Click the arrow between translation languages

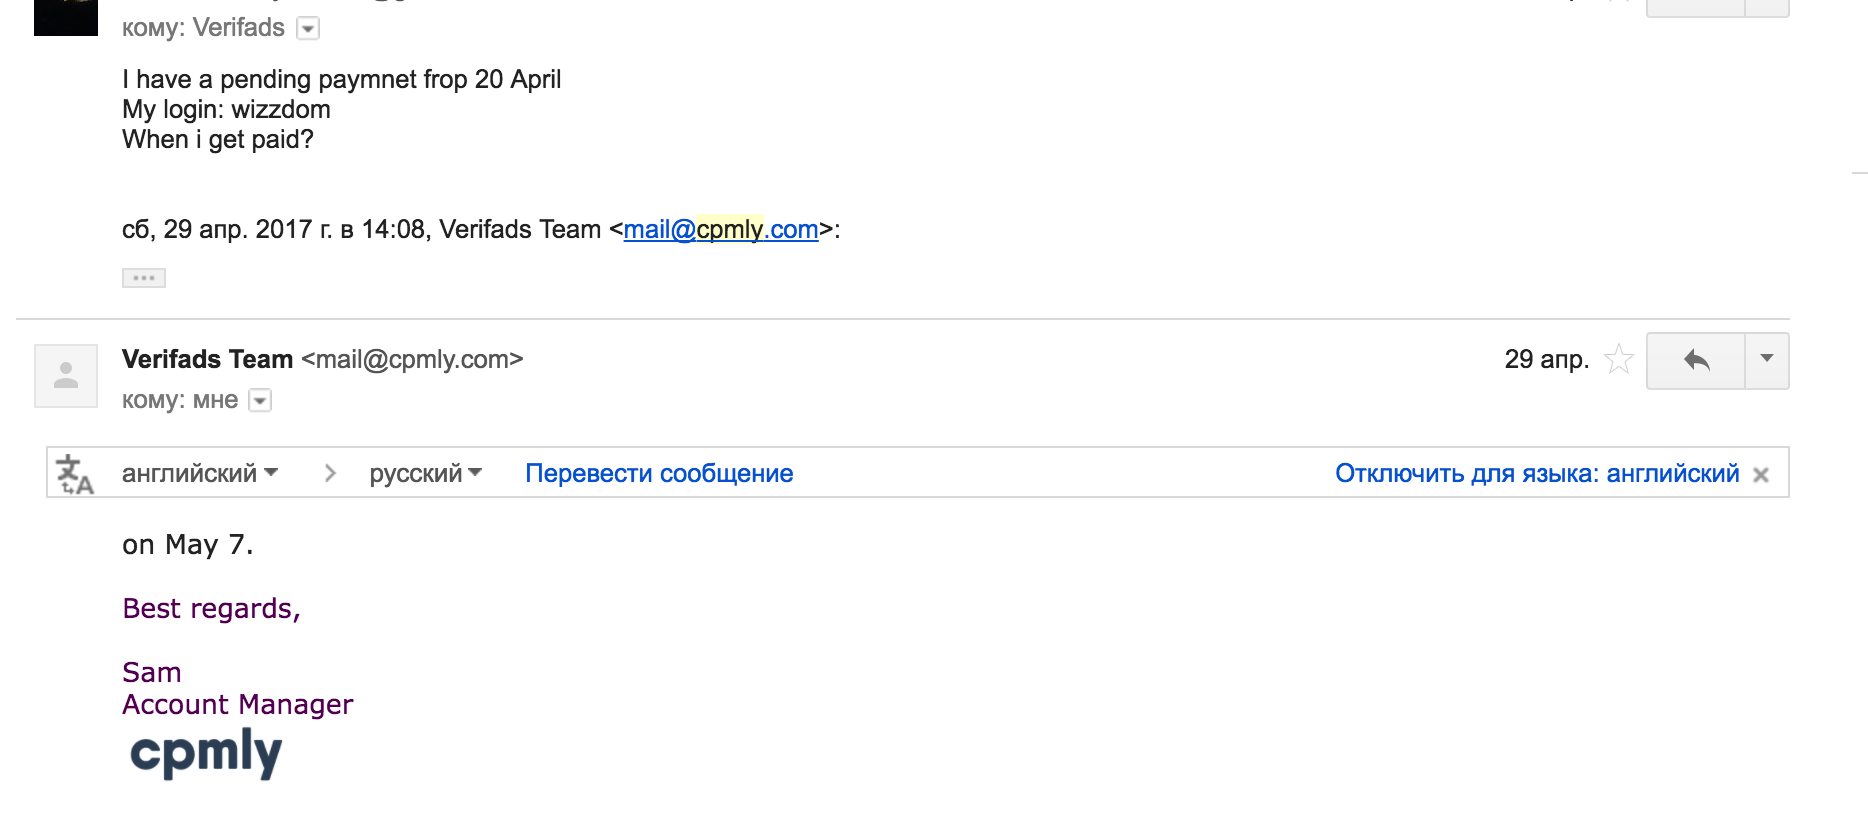coord(330,473)
